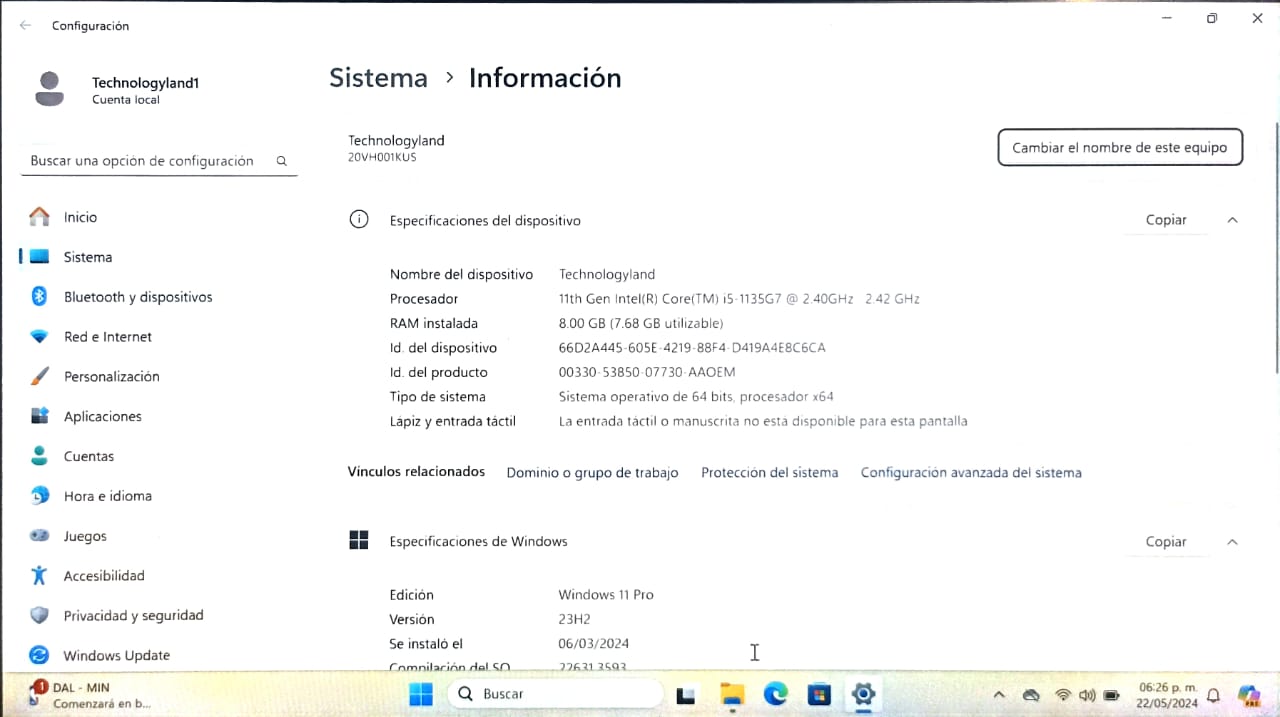Click the volume speaker tray icon
Image resolution: width=1280 pixels, height=717 pixels.
(x=1087, y=695)
